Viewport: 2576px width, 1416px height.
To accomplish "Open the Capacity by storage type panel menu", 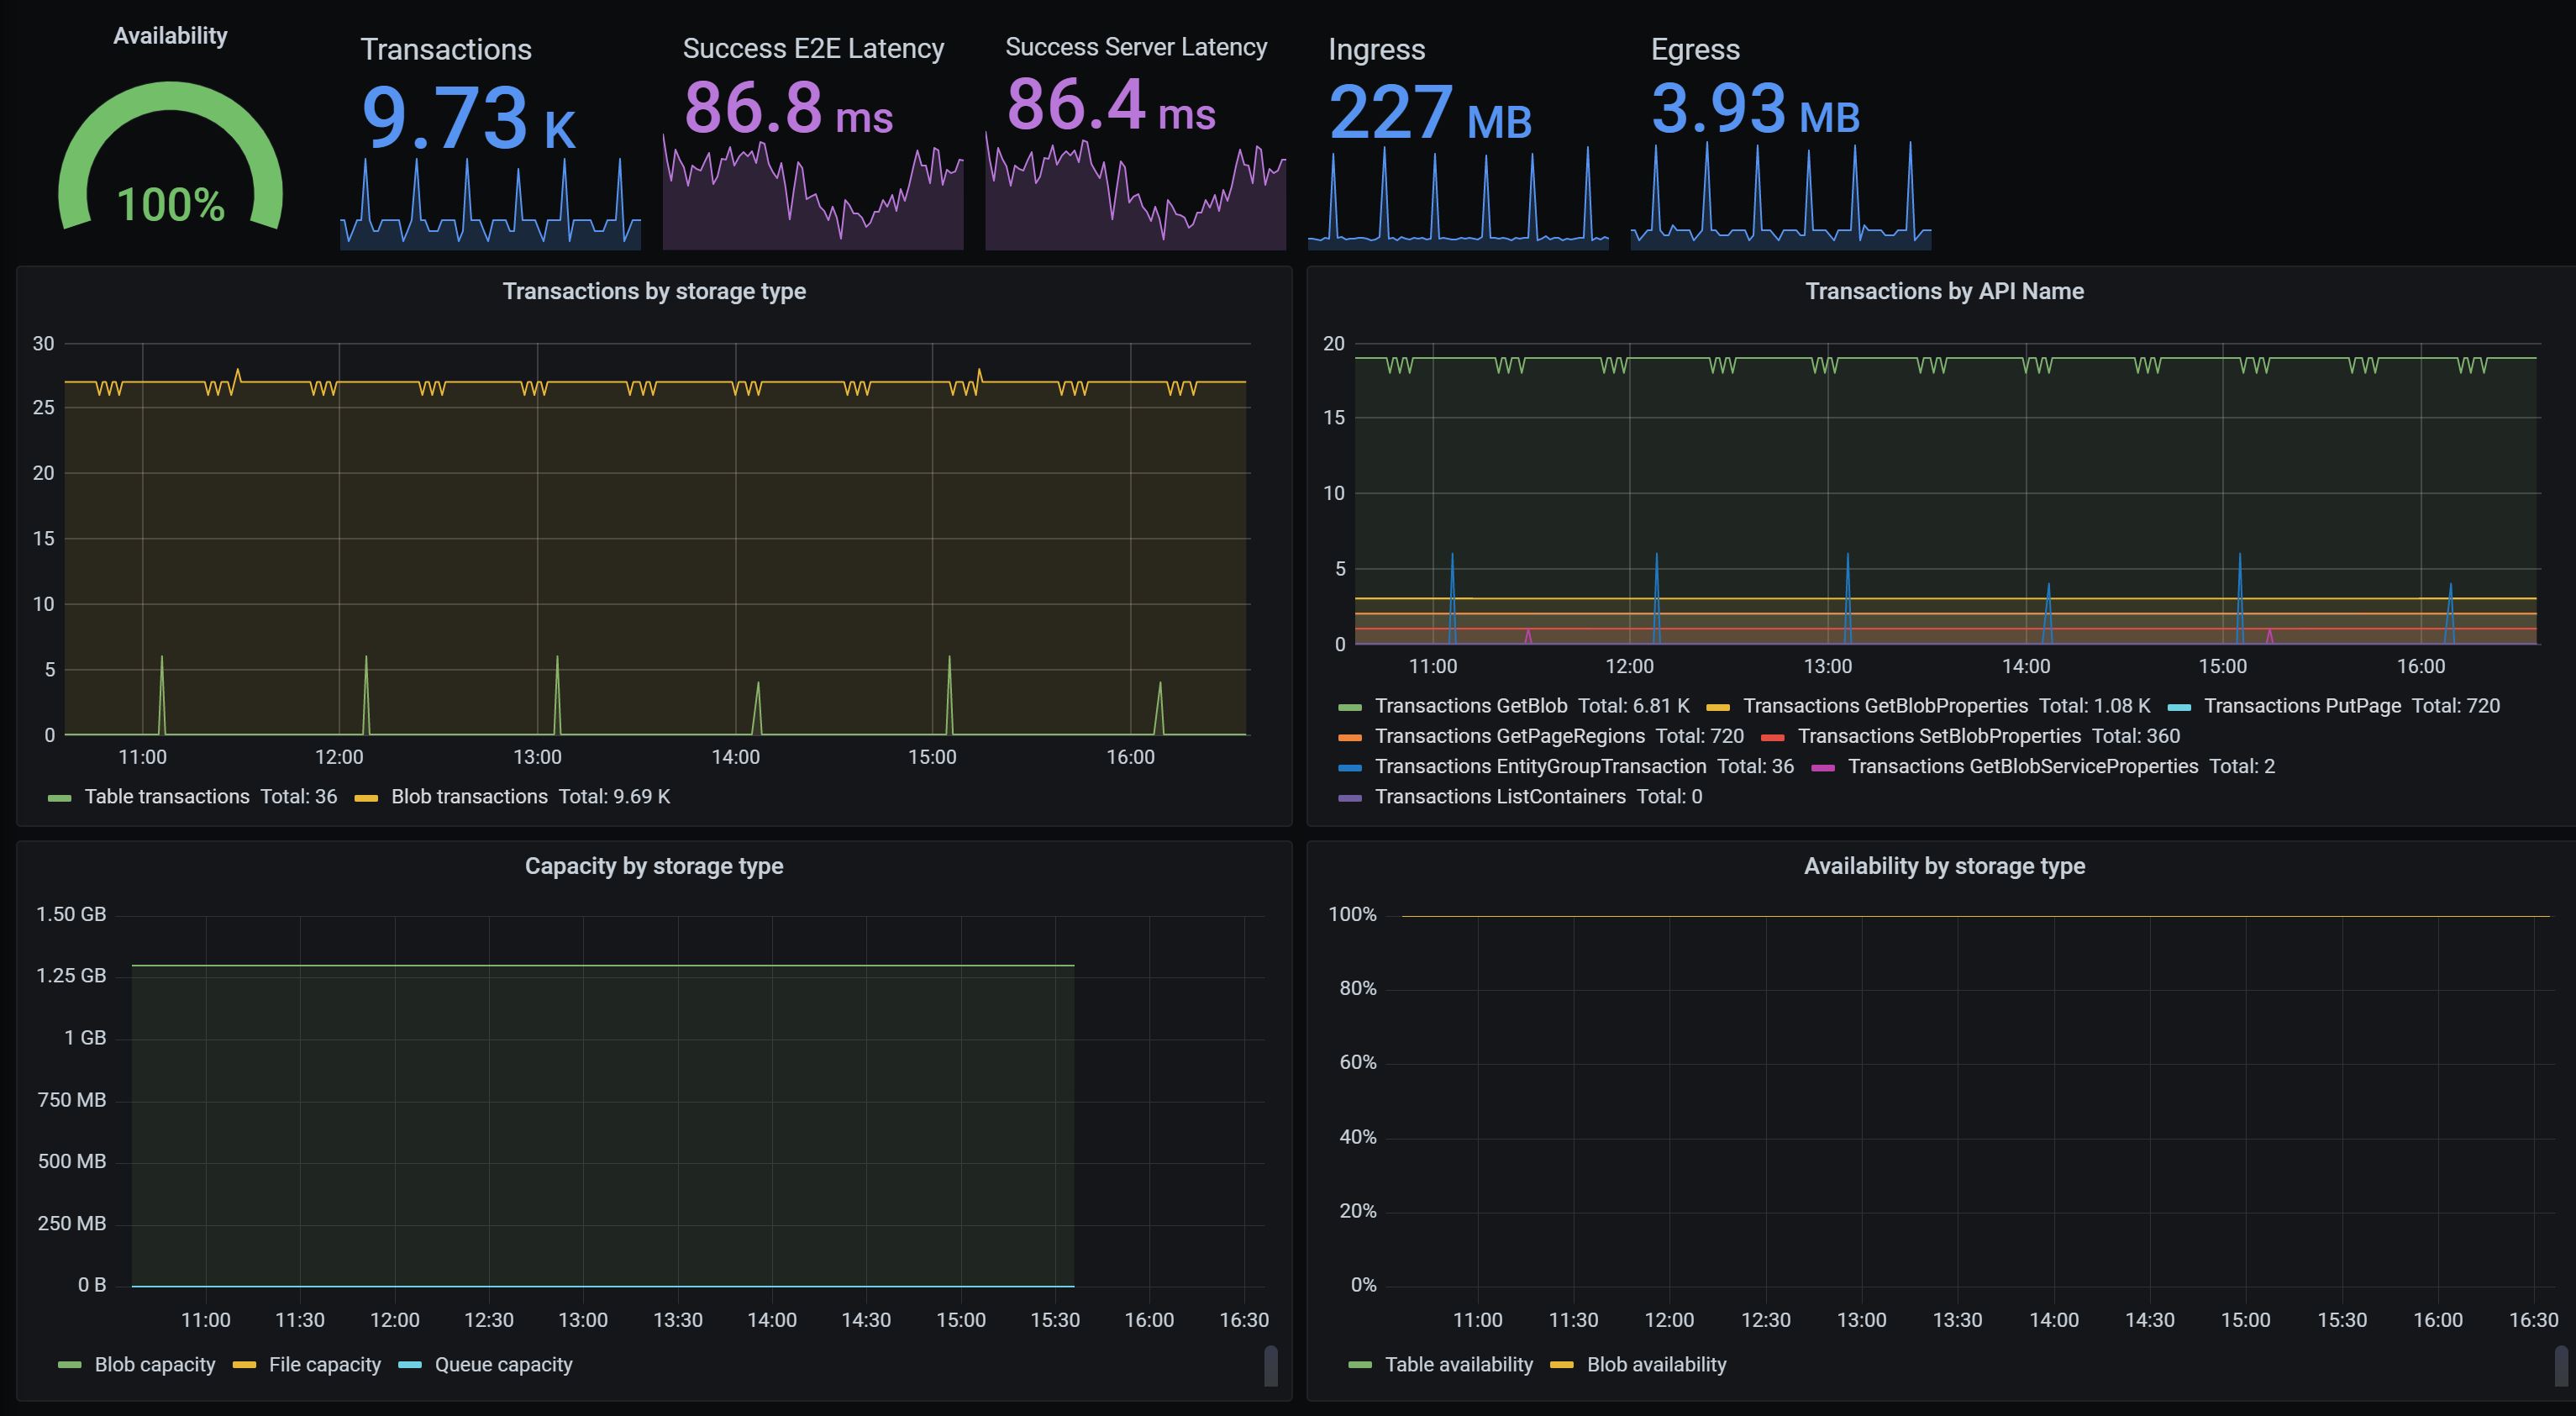I will (654, 866).
